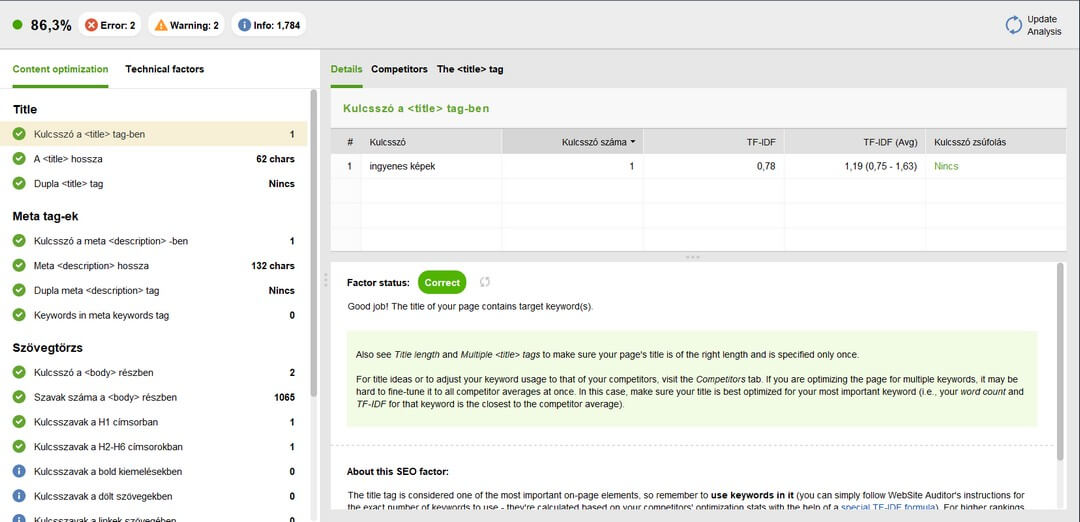This screenshot has height=522, width=1080.
Task: Open the Competitors tab
Action: (x=399, y=69)
